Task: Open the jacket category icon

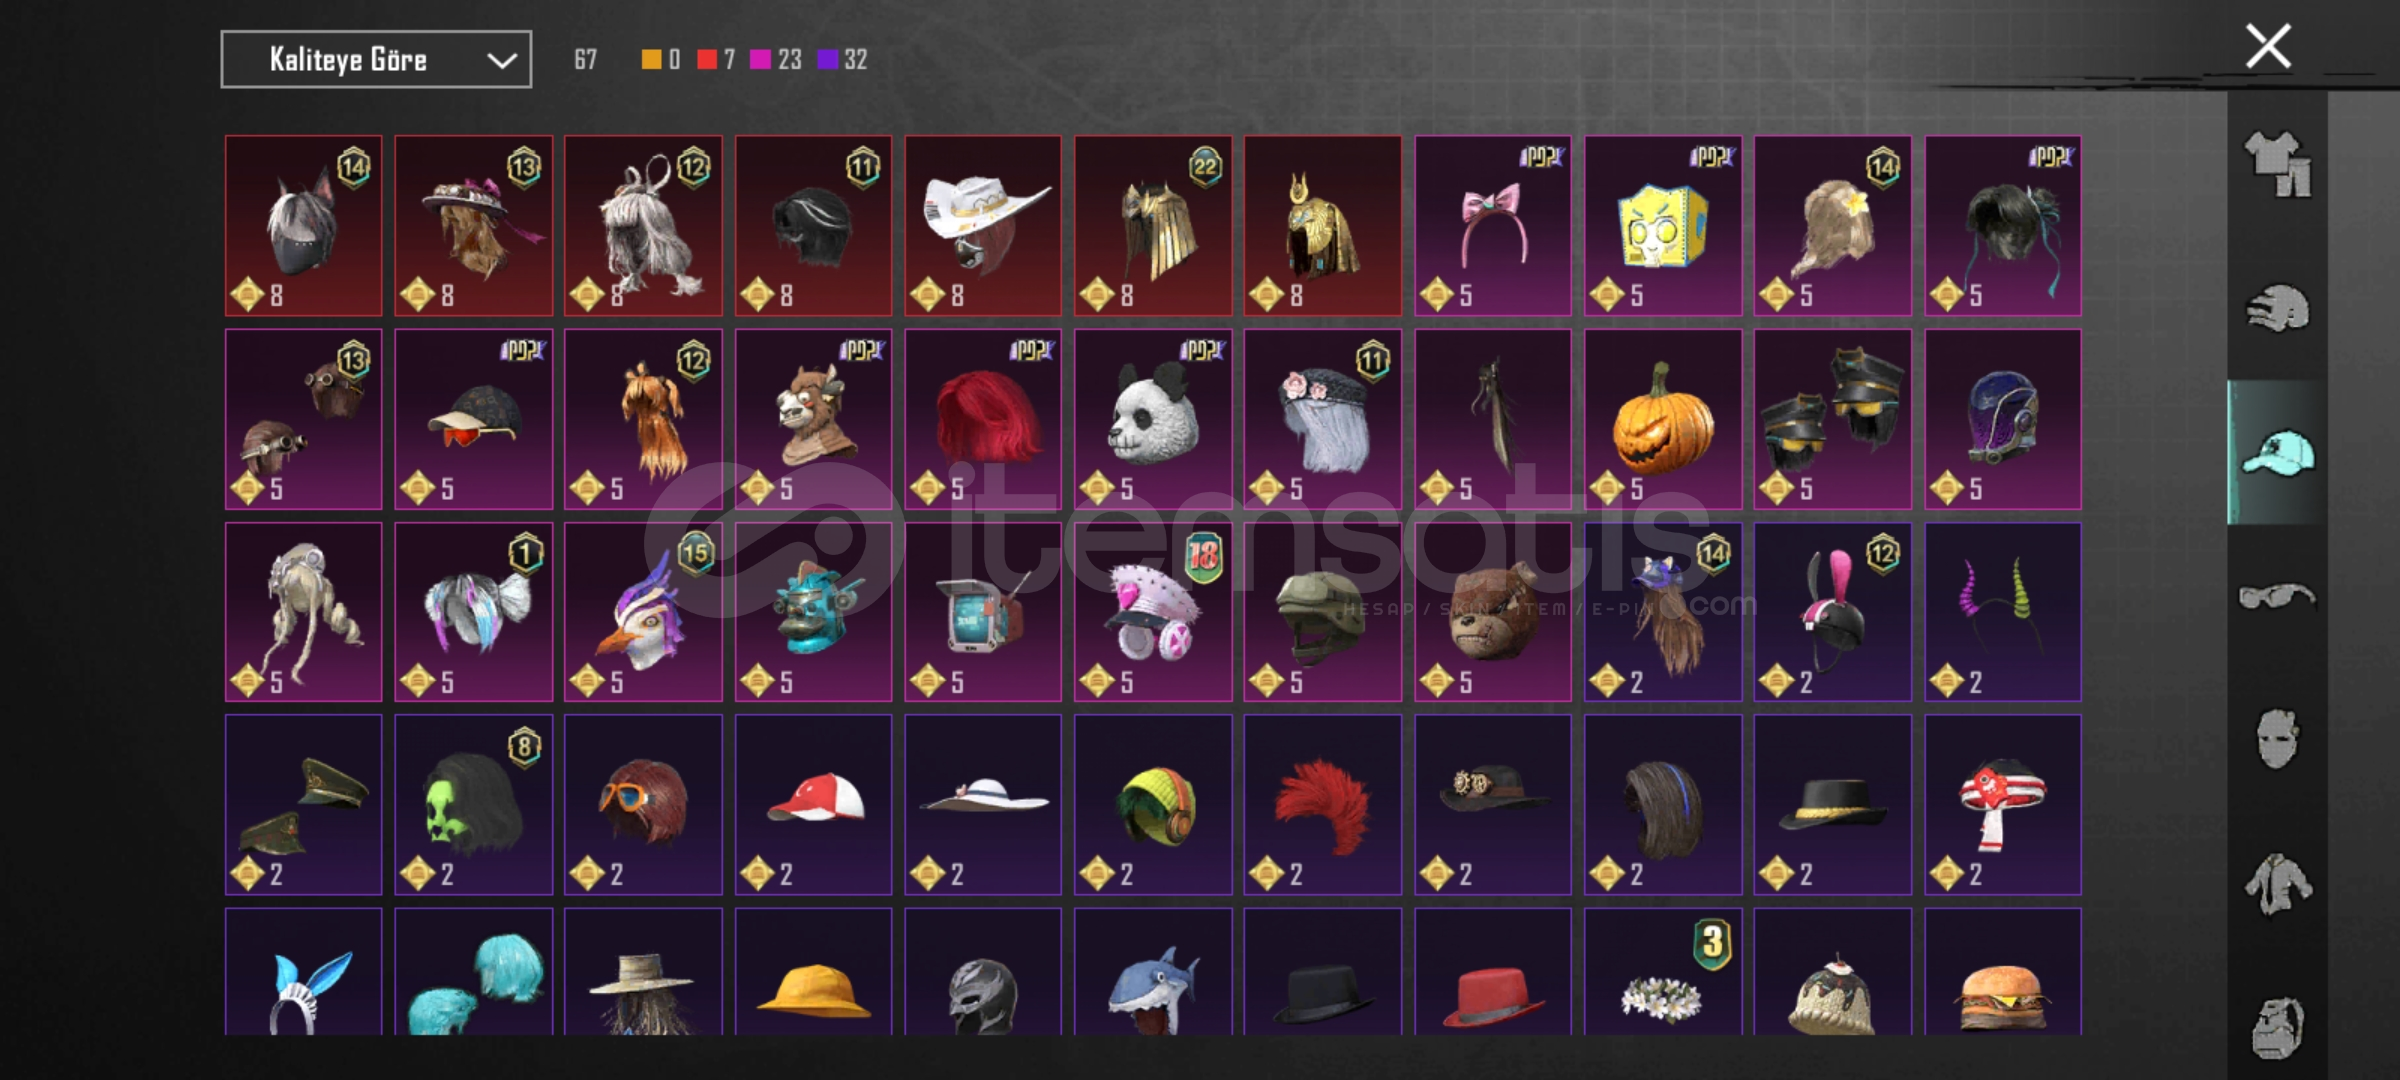Action: click(2277, 884)
